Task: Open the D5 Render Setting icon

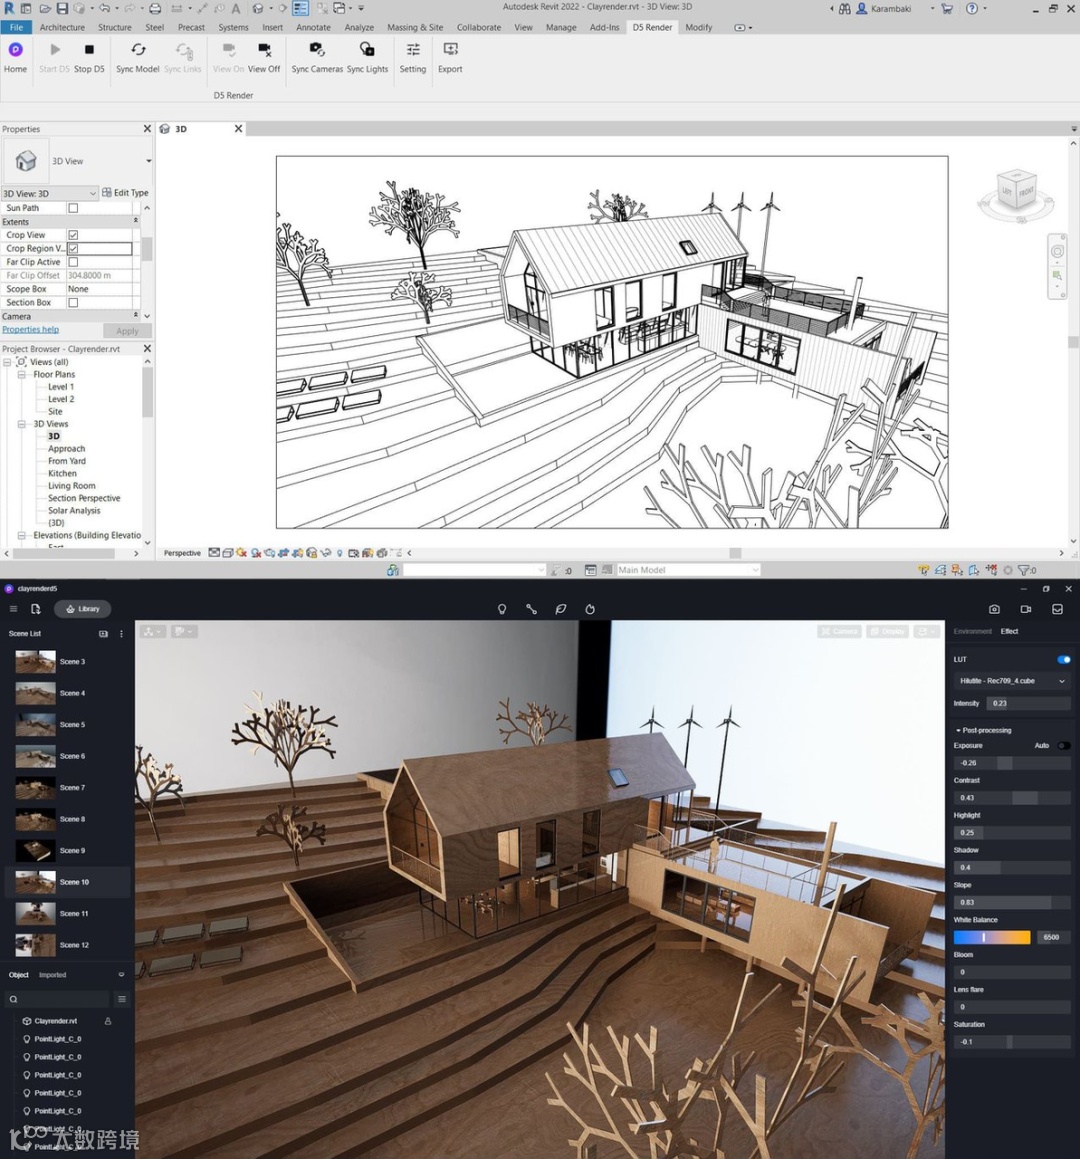Action: [x=413, y=51]
